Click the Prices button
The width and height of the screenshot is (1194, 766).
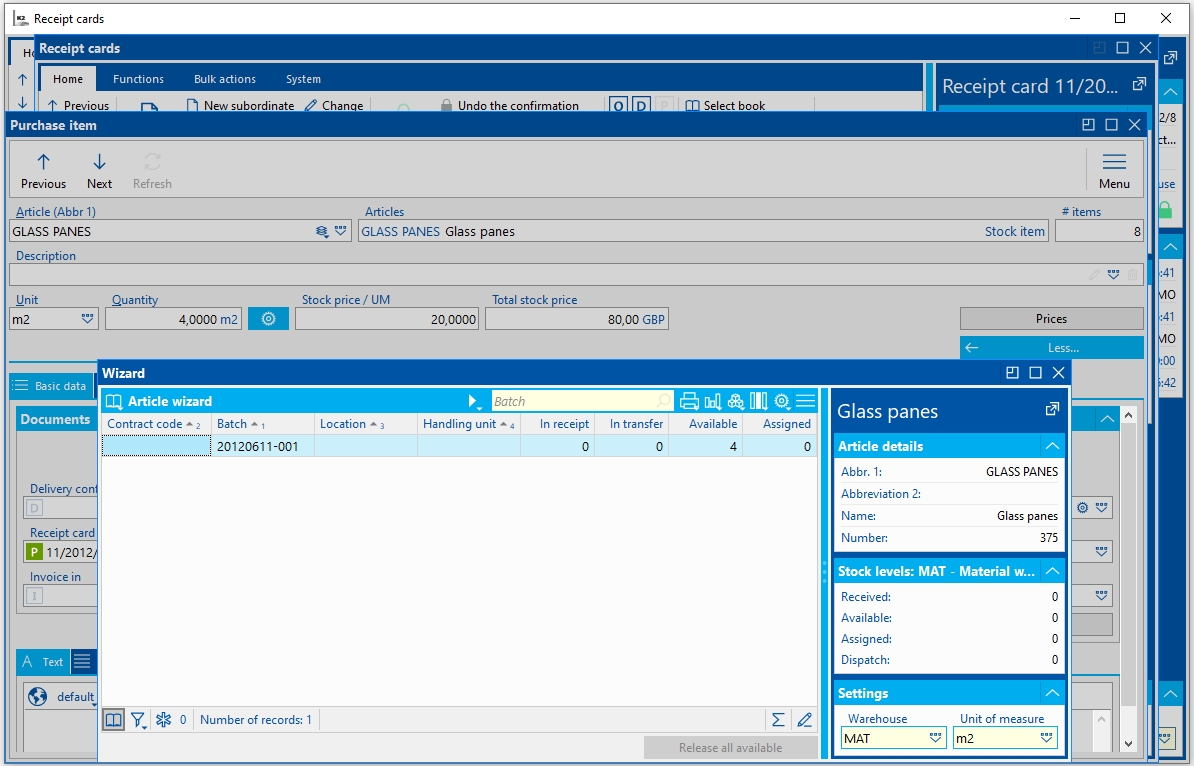coord(1051,318)
